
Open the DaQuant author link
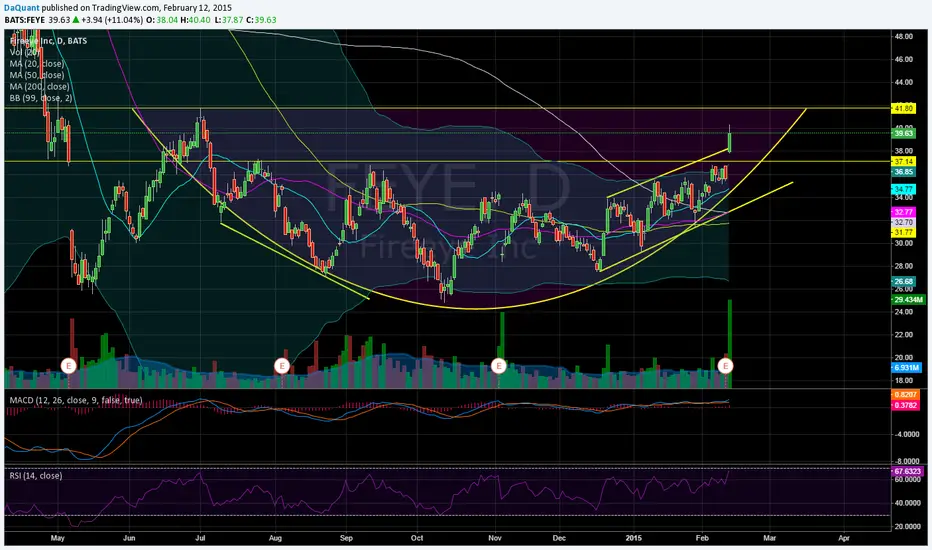(x=21, y=8)
